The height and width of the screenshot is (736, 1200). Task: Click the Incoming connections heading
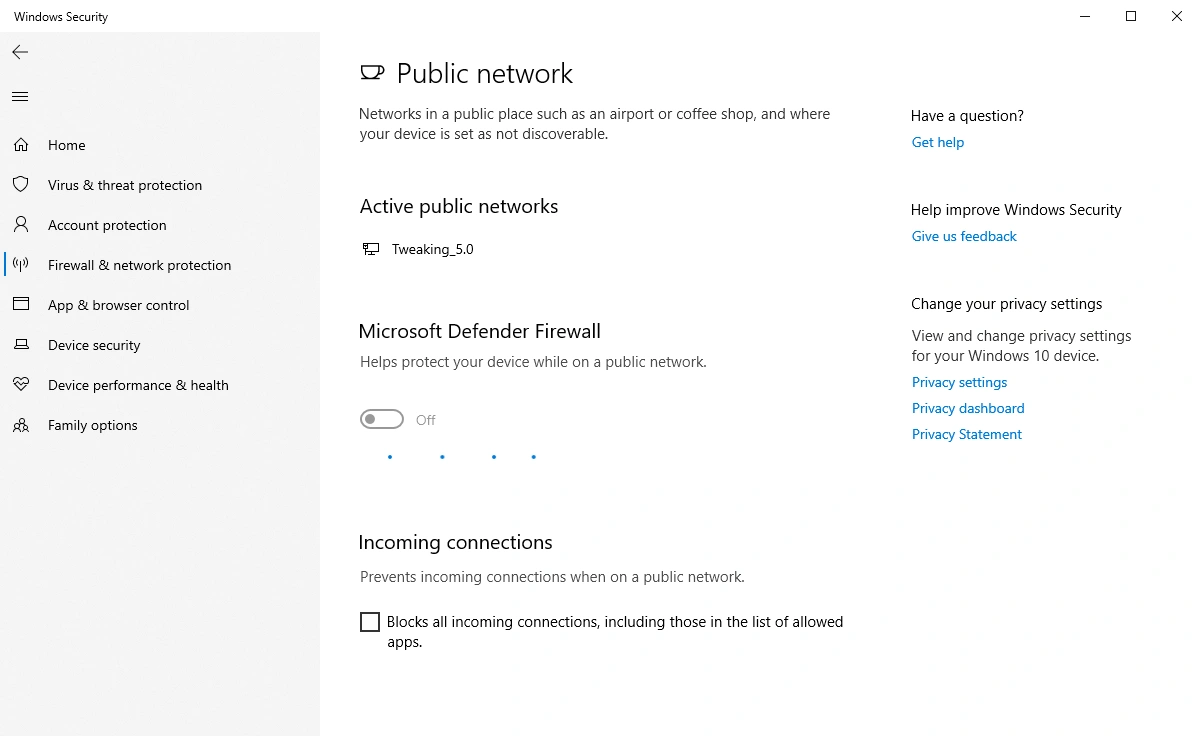456,542
